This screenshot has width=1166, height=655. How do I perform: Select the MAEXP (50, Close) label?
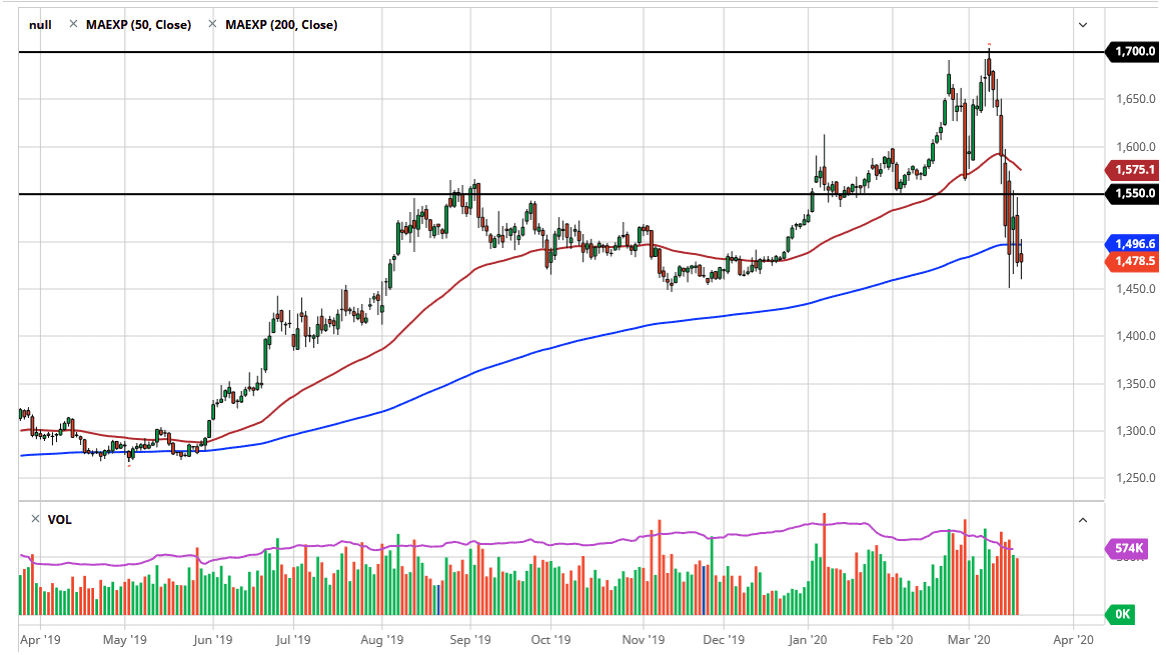point(138,25)
